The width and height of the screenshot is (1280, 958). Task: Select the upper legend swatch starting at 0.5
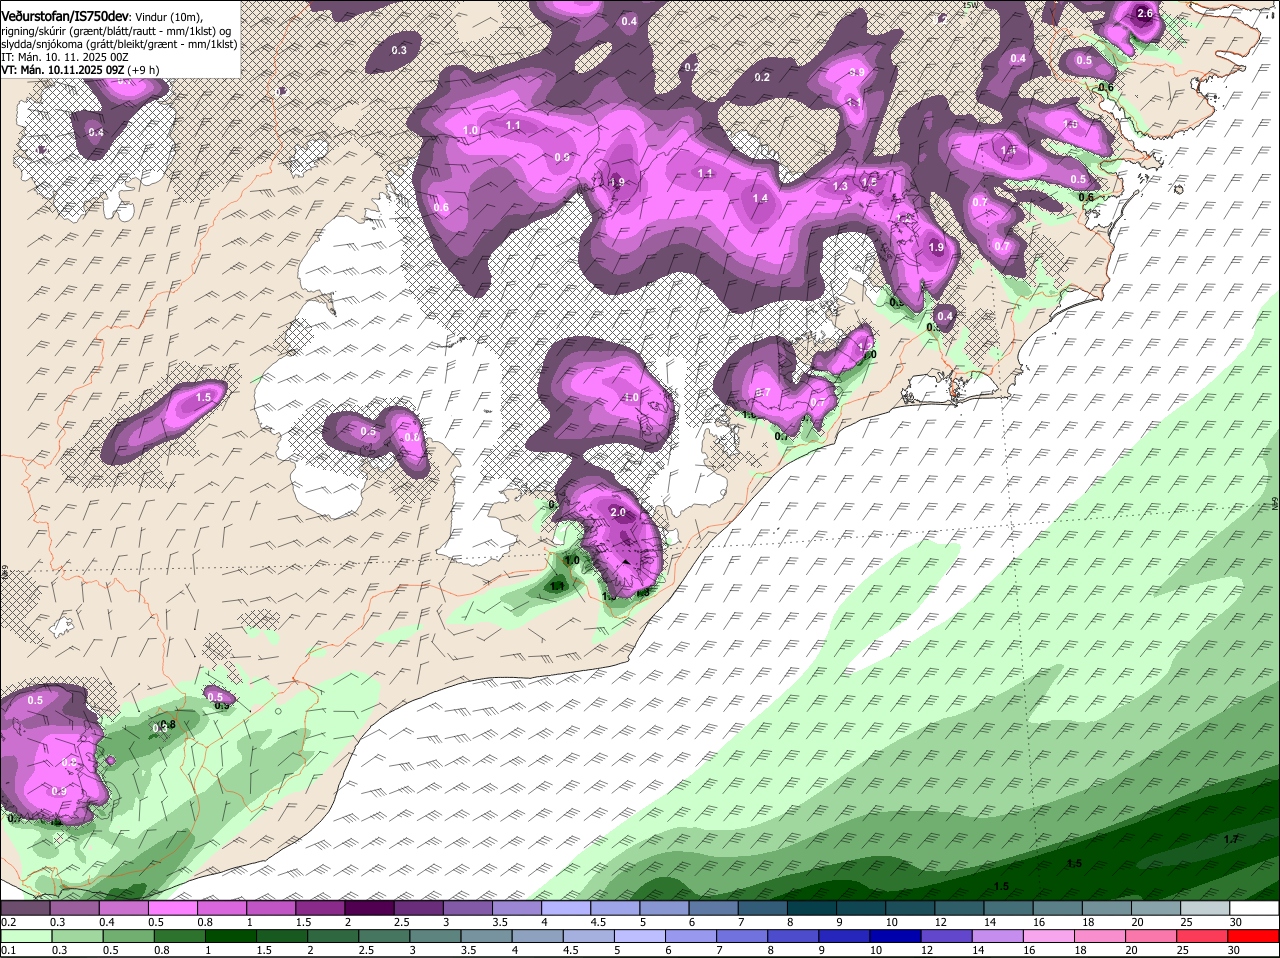[x=172, y=907]
